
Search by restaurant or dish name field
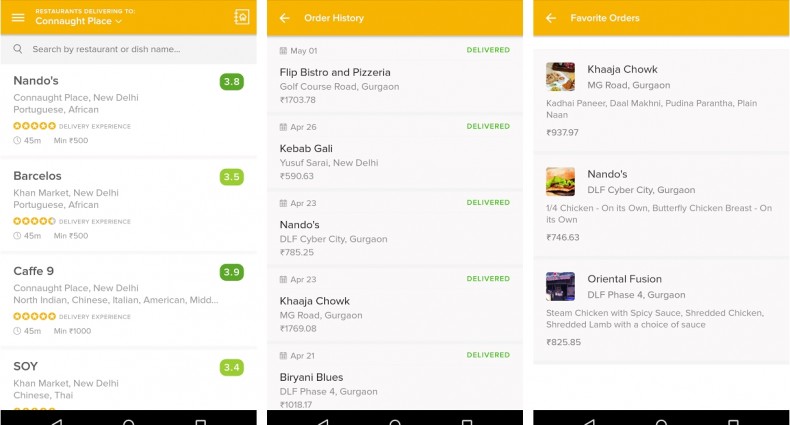coord(128,49)
